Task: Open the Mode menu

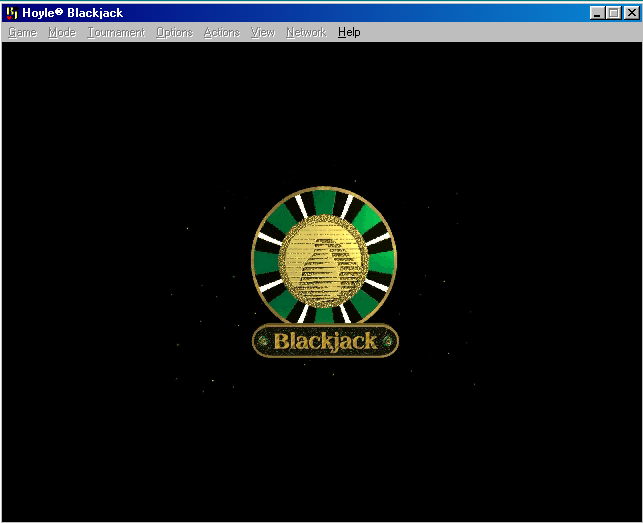Action: (62, 32)
